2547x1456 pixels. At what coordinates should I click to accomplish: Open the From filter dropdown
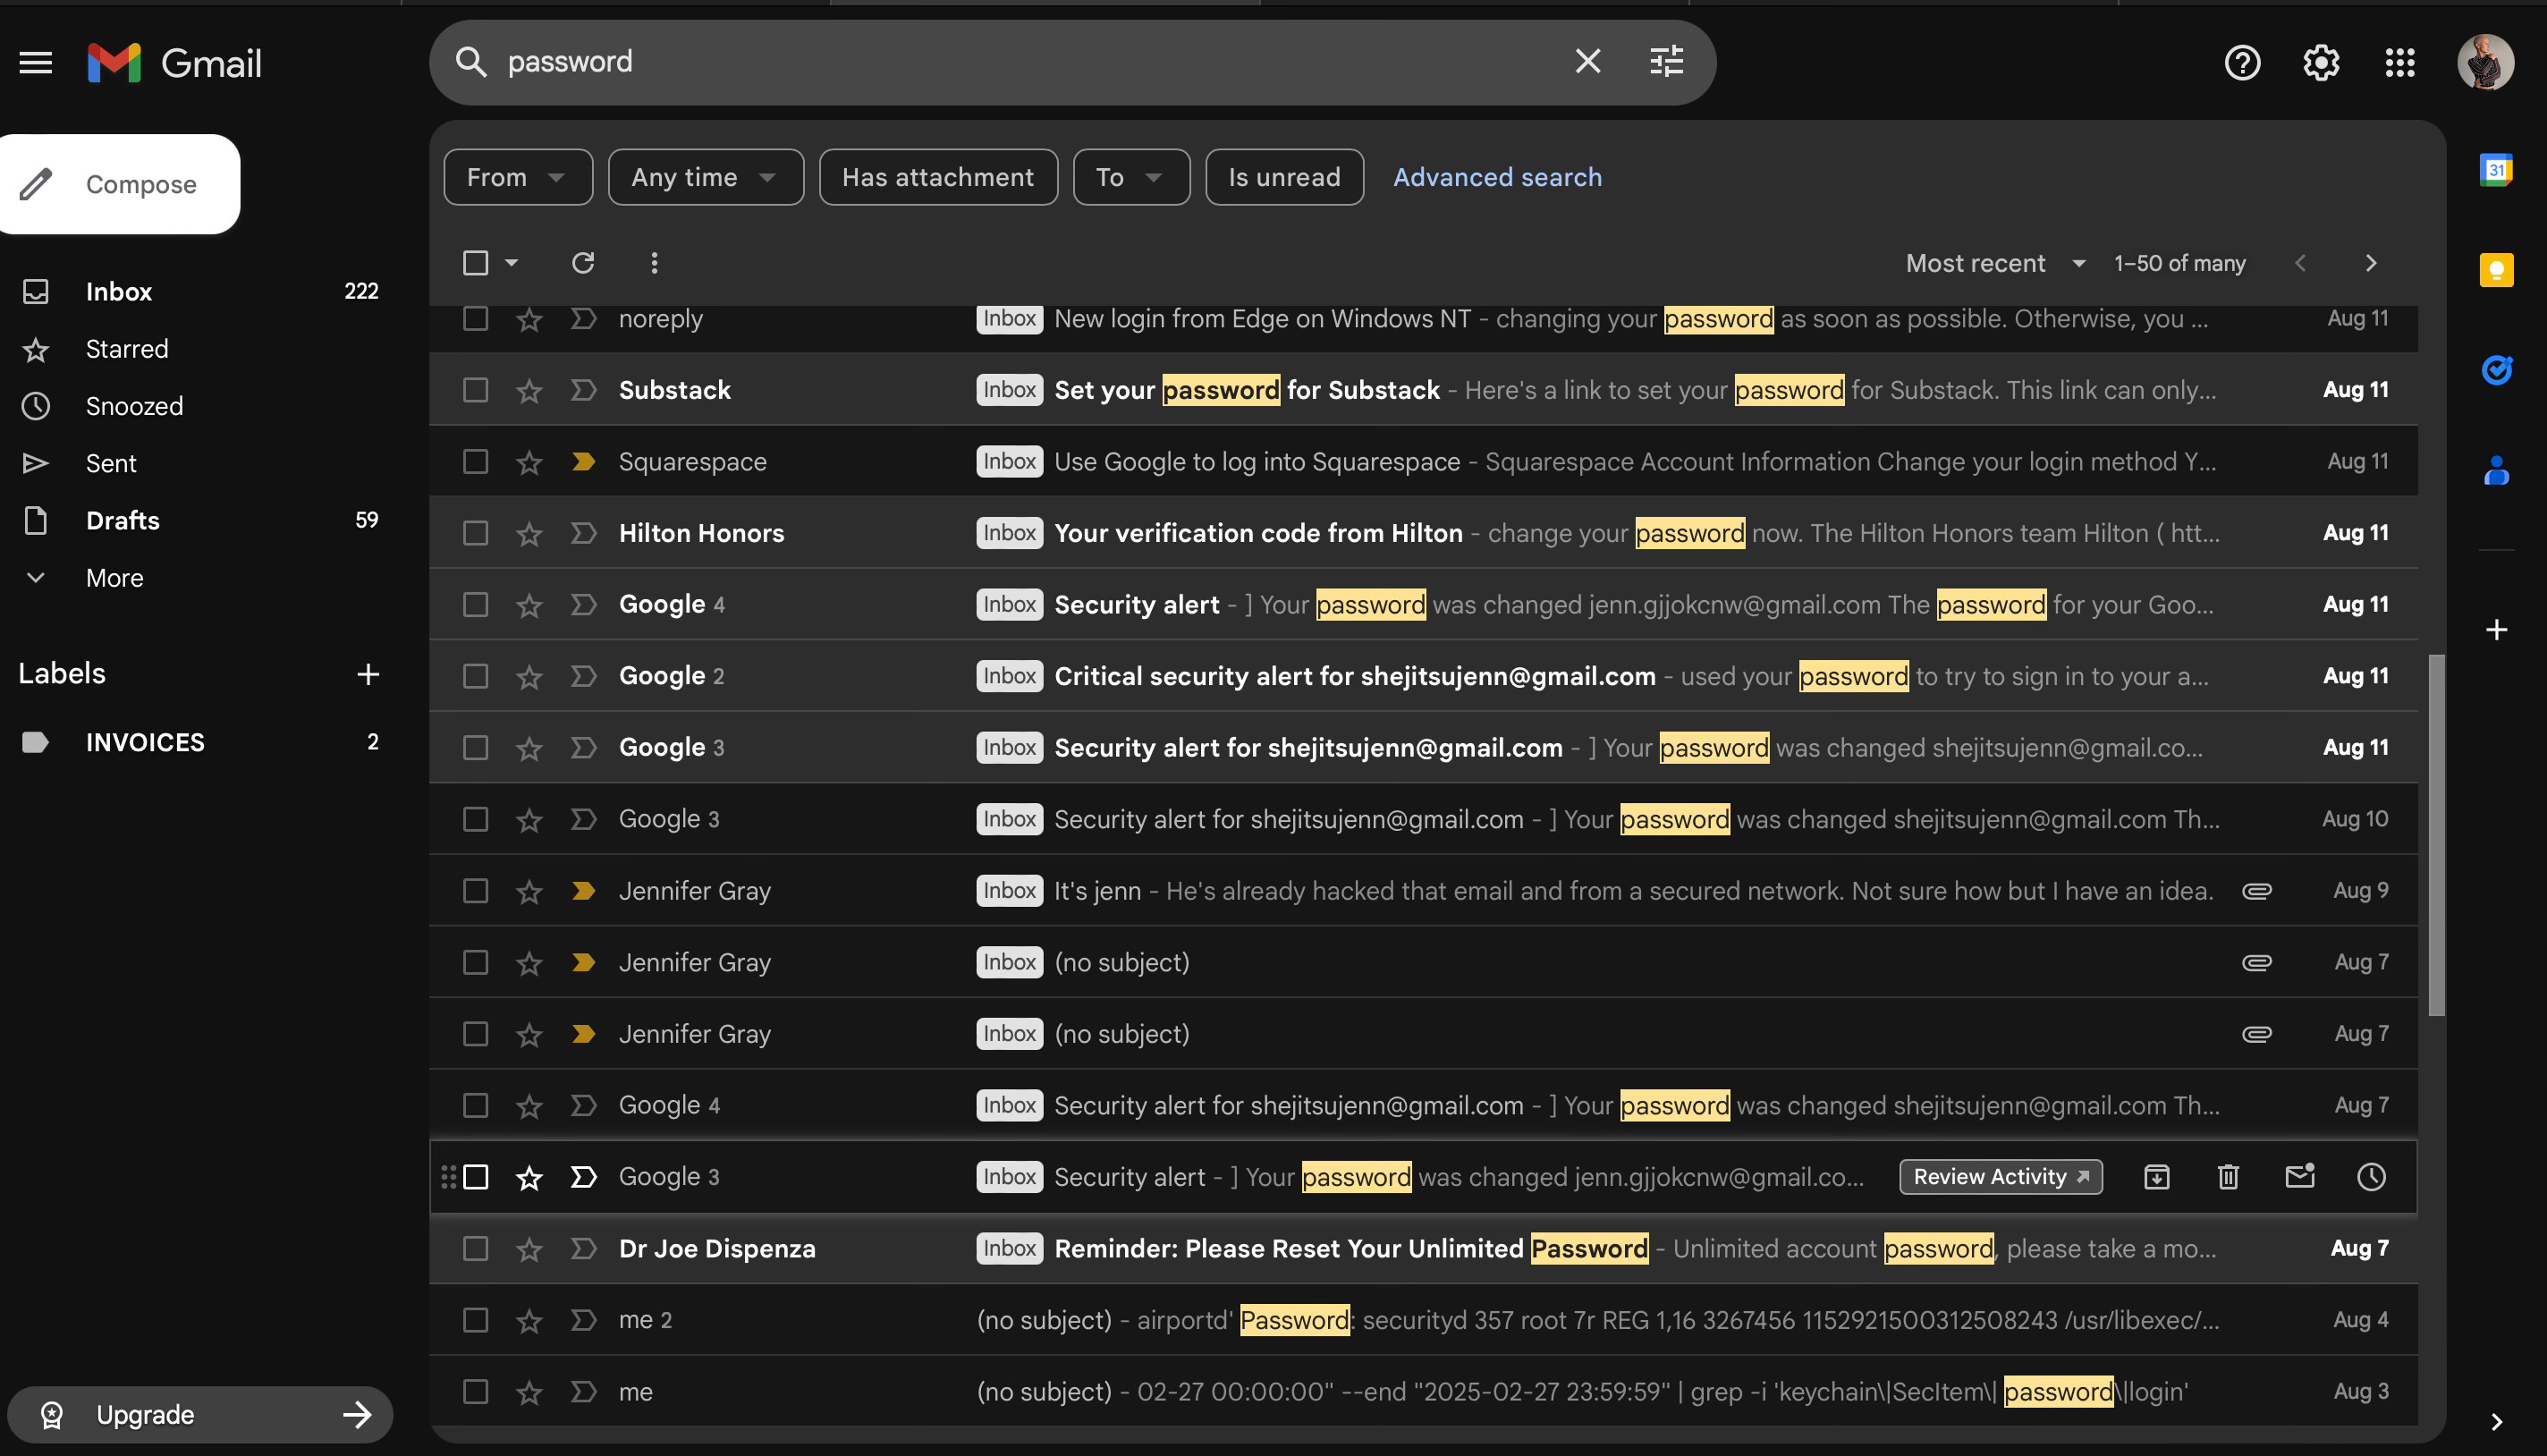click(517, 177)
